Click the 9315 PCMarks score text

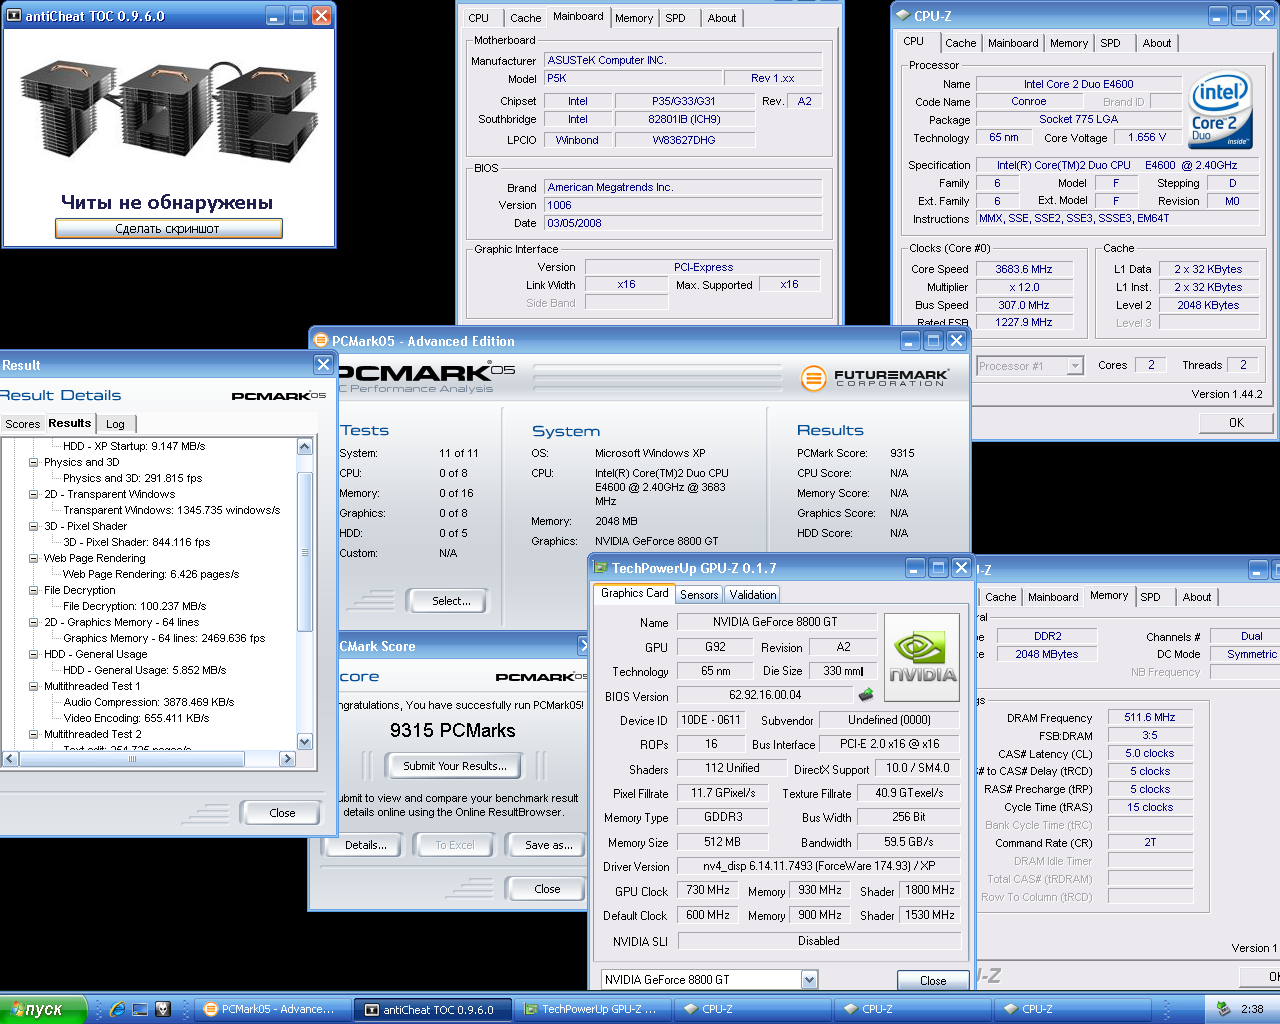click(x=453, y=730)
